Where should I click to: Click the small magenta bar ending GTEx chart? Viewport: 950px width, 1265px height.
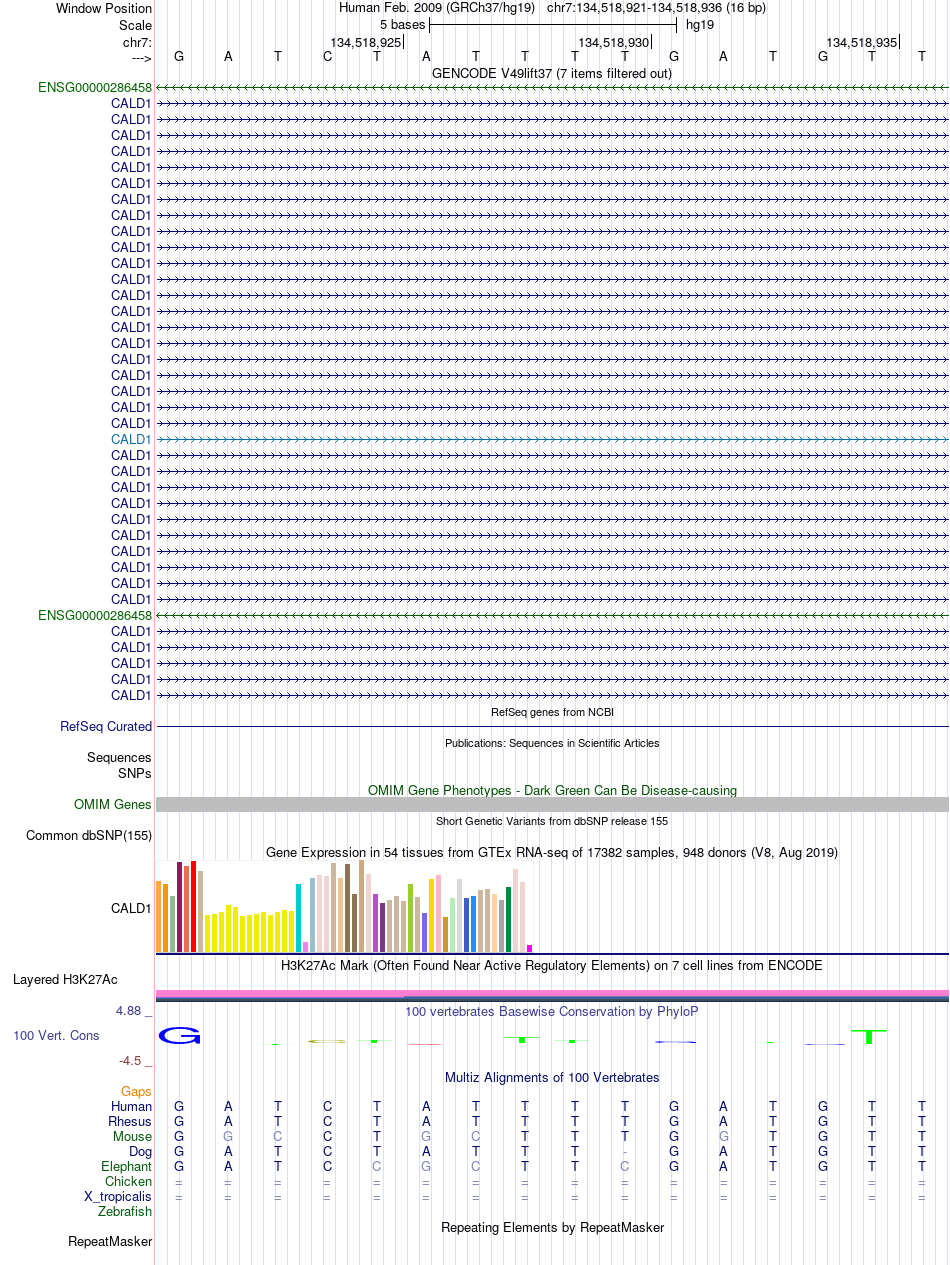pyautogui.click(x=530, y=948)
